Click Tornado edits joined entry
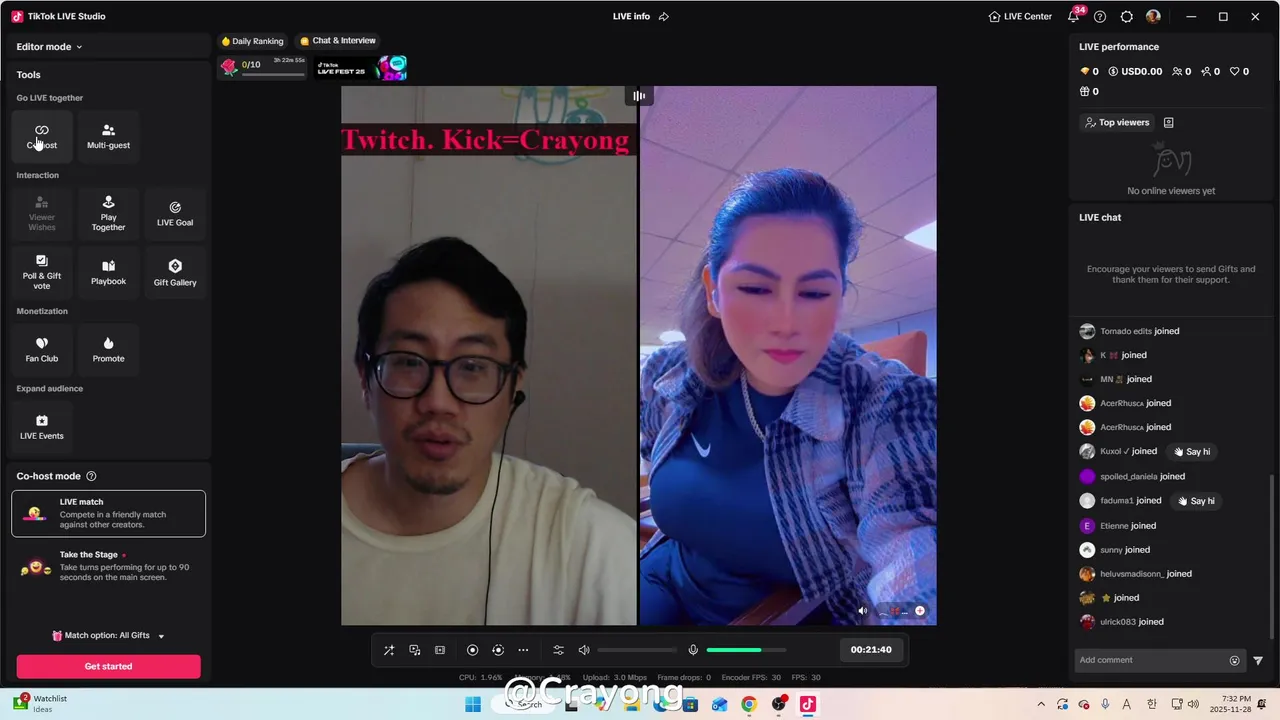This screenshot has height=720, width=1280. click(x=1129, y=331)
